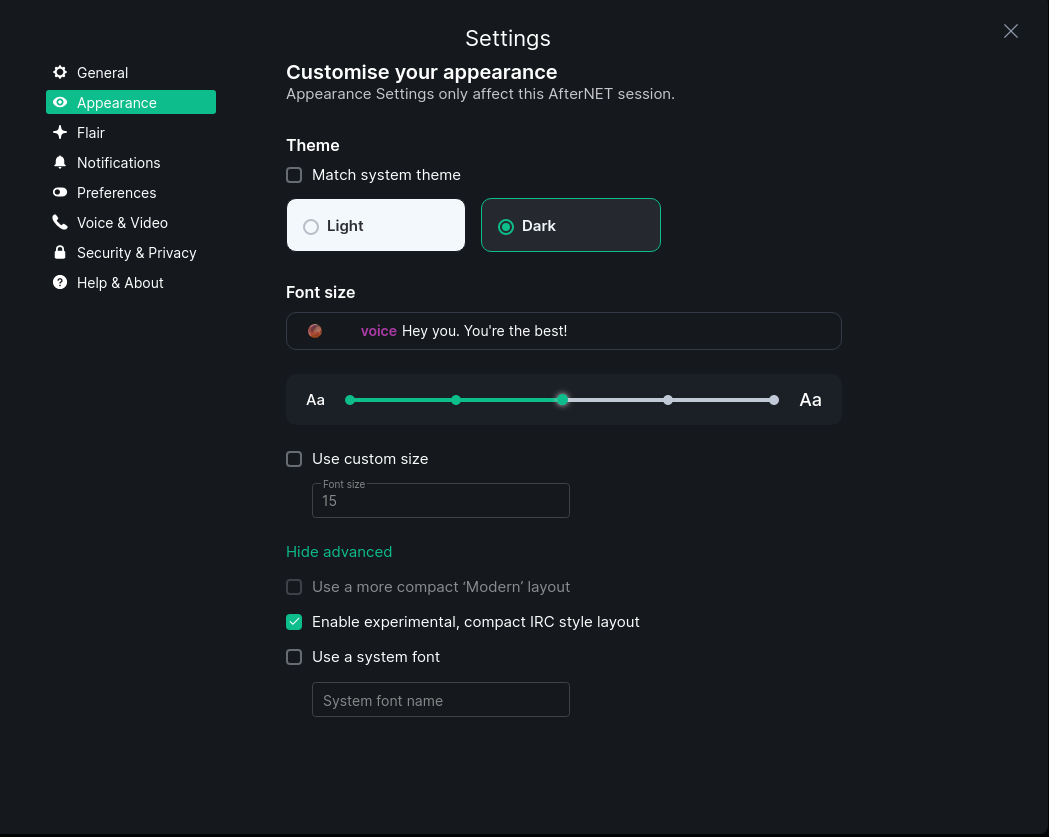Enable Use a system font checkbox

point(294,657)
